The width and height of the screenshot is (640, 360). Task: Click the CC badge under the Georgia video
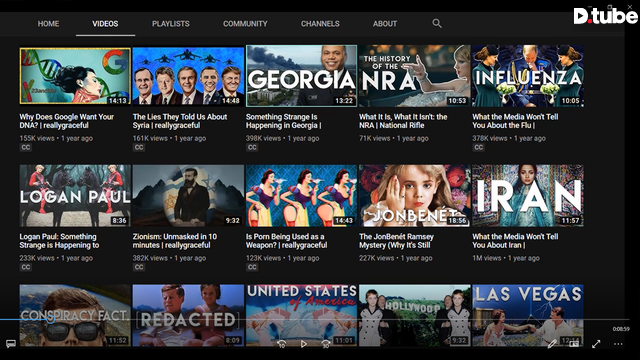pyautogui.click(x=252, y=147)
